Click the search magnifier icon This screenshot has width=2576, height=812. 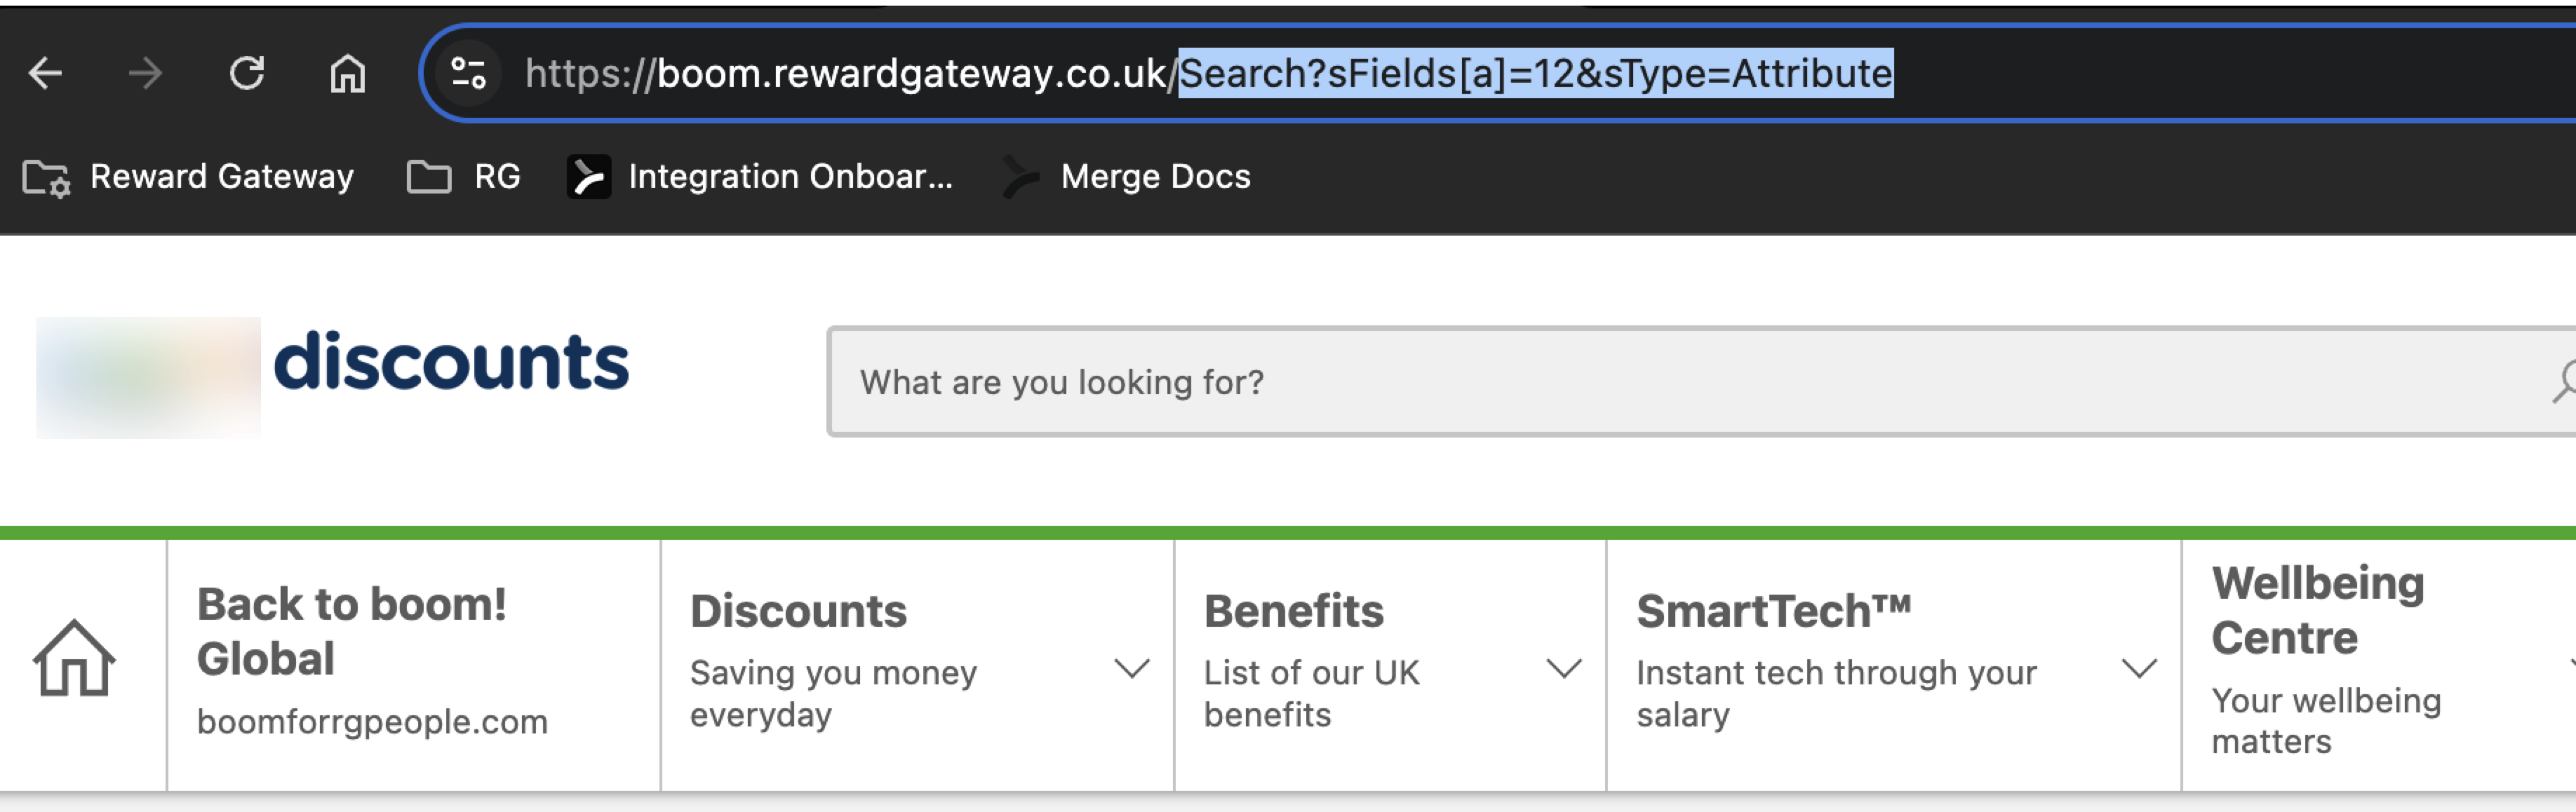tap(2562, 382)
